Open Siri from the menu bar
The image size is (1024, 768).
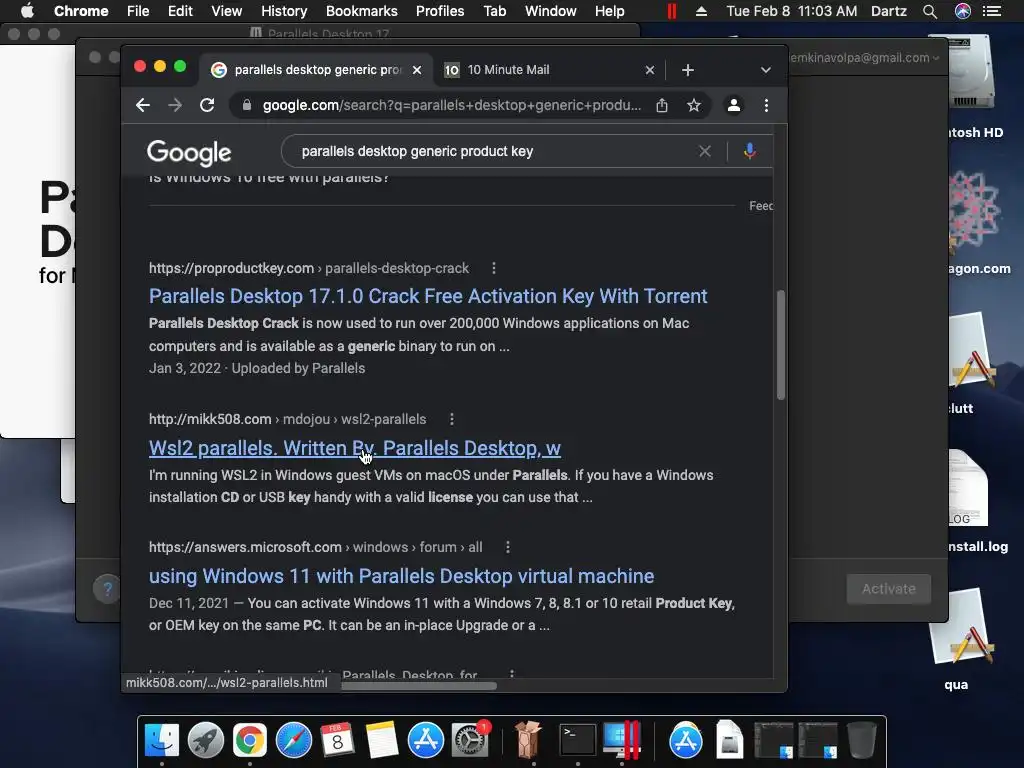click(x=963, y=11)
